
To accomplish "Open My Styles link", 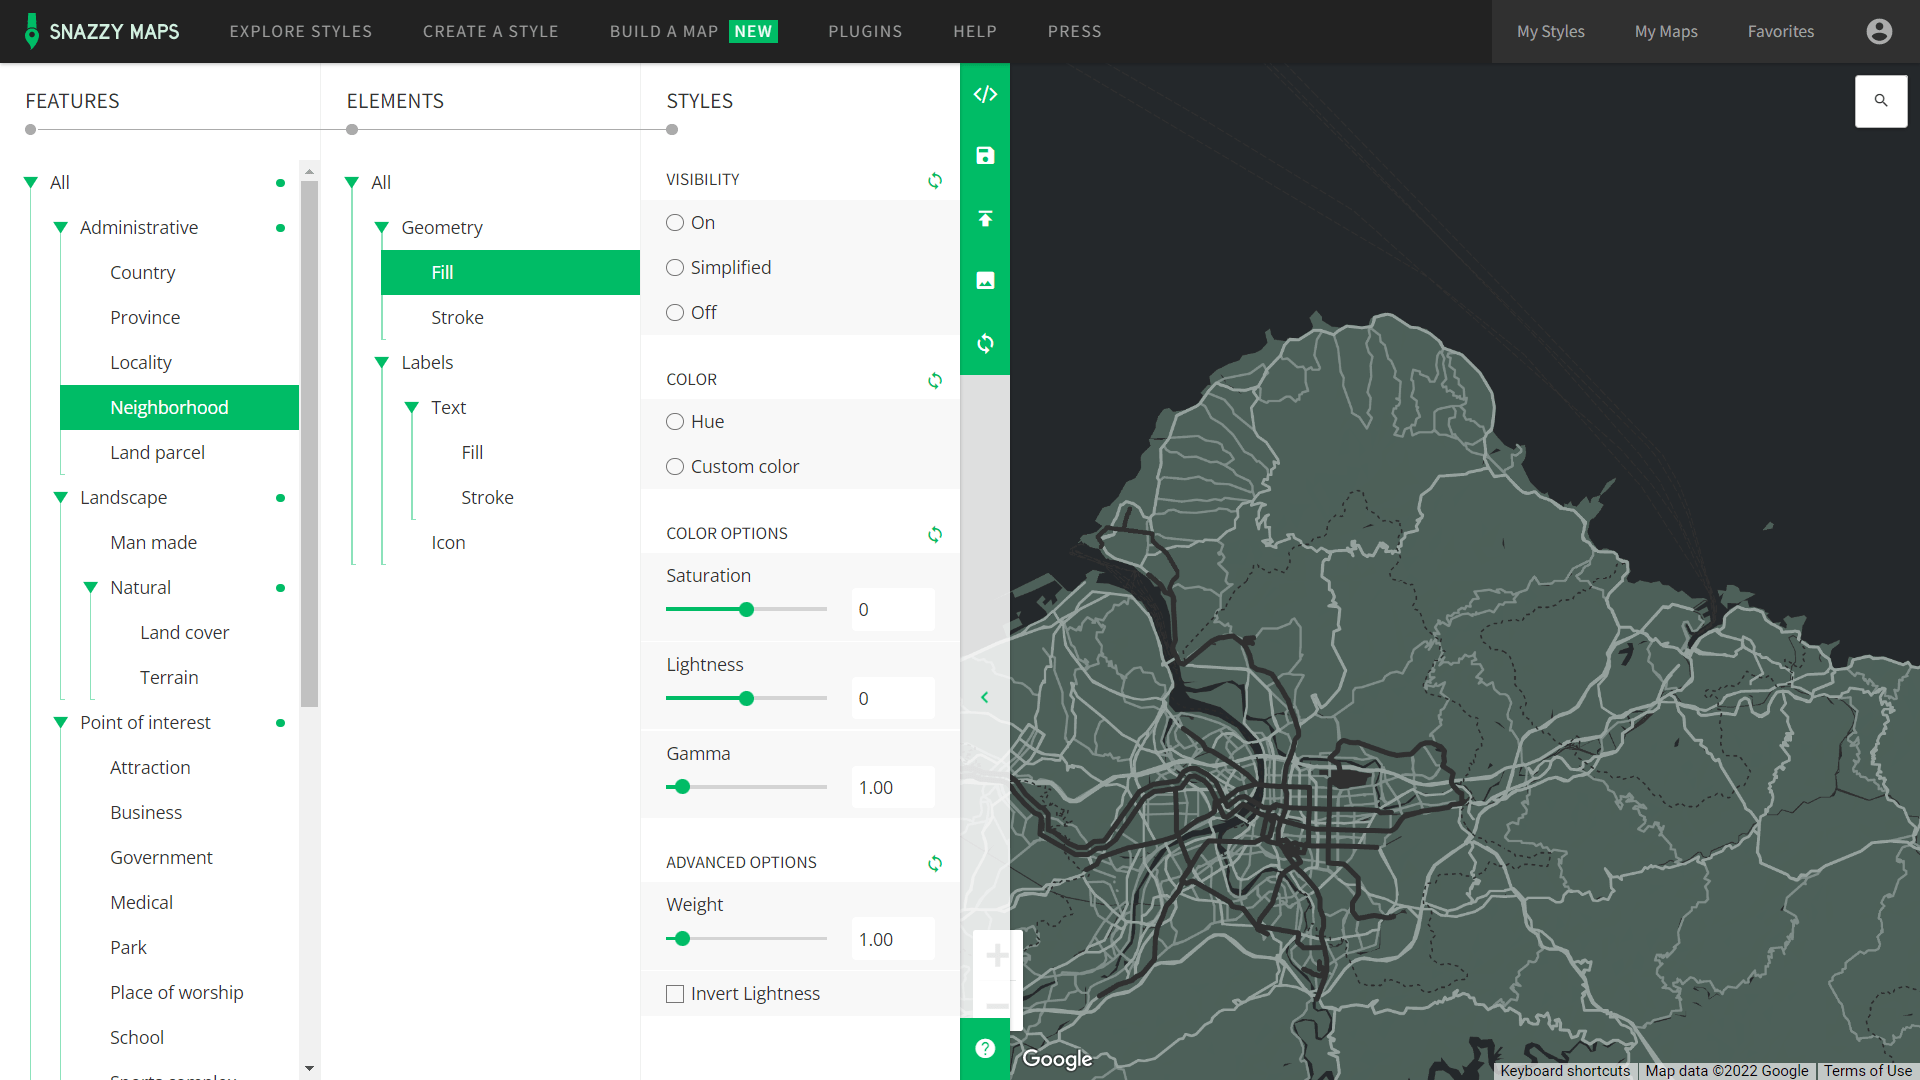I will tap(1551, 31).
